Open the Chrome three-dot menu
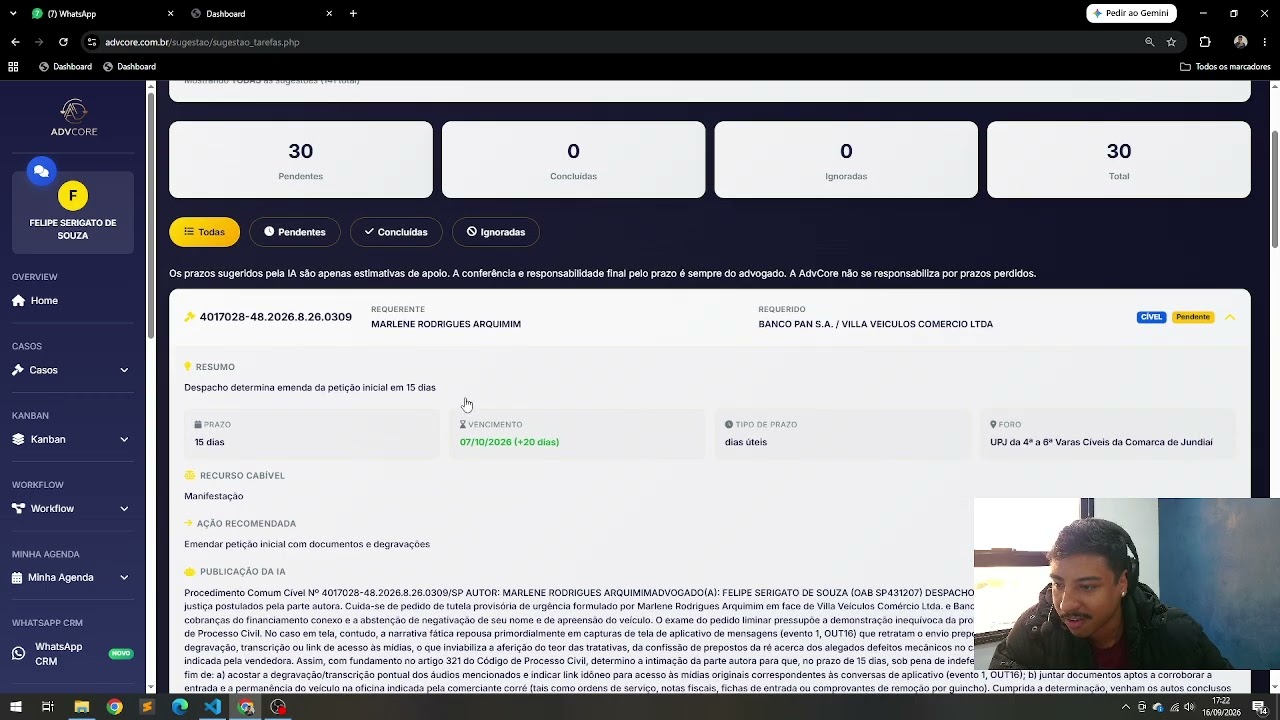The width and height of the screenshot is (1280, 720). click(1265, 42)
